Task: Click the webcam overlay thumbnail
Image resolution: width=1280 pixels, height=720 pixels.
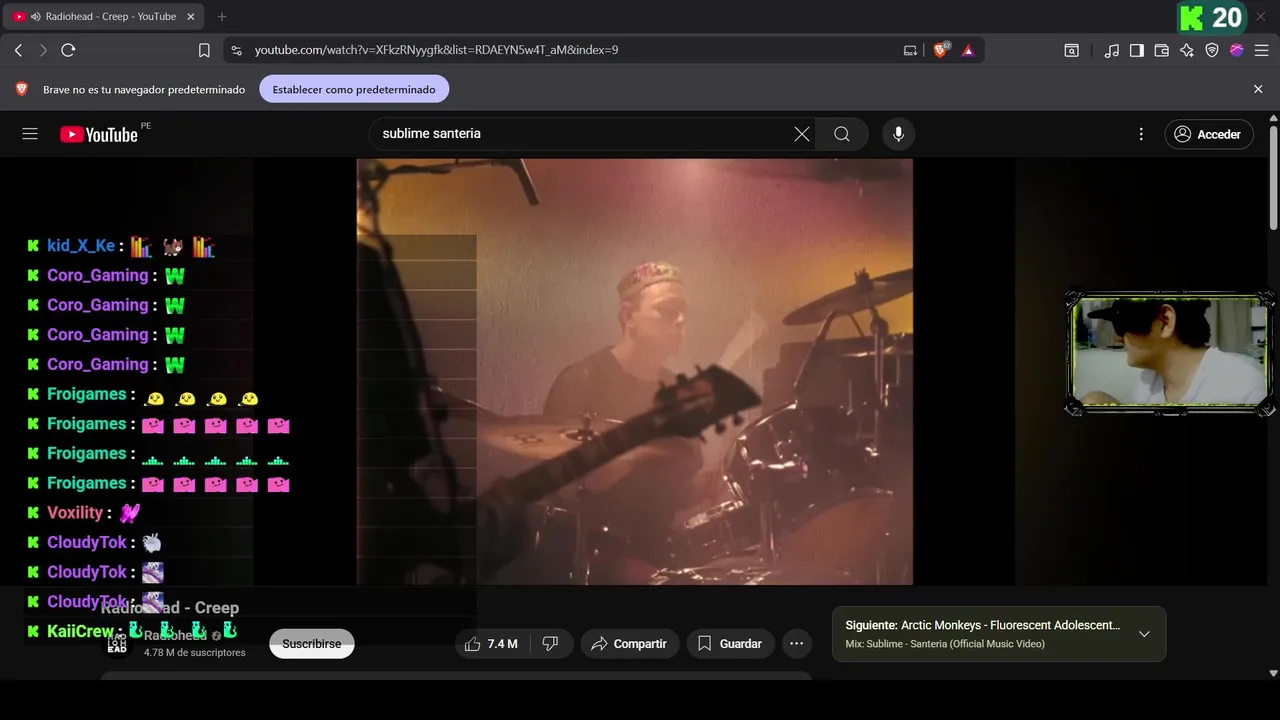Action: pyautogui.click(x=1169, y=353)
